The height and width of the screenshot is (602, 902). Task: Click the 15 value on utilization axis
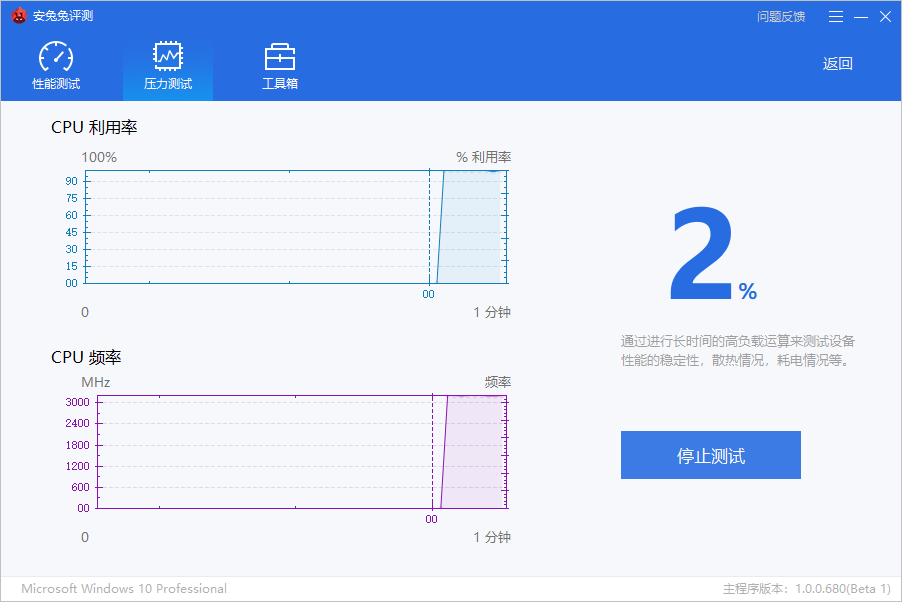71,266
